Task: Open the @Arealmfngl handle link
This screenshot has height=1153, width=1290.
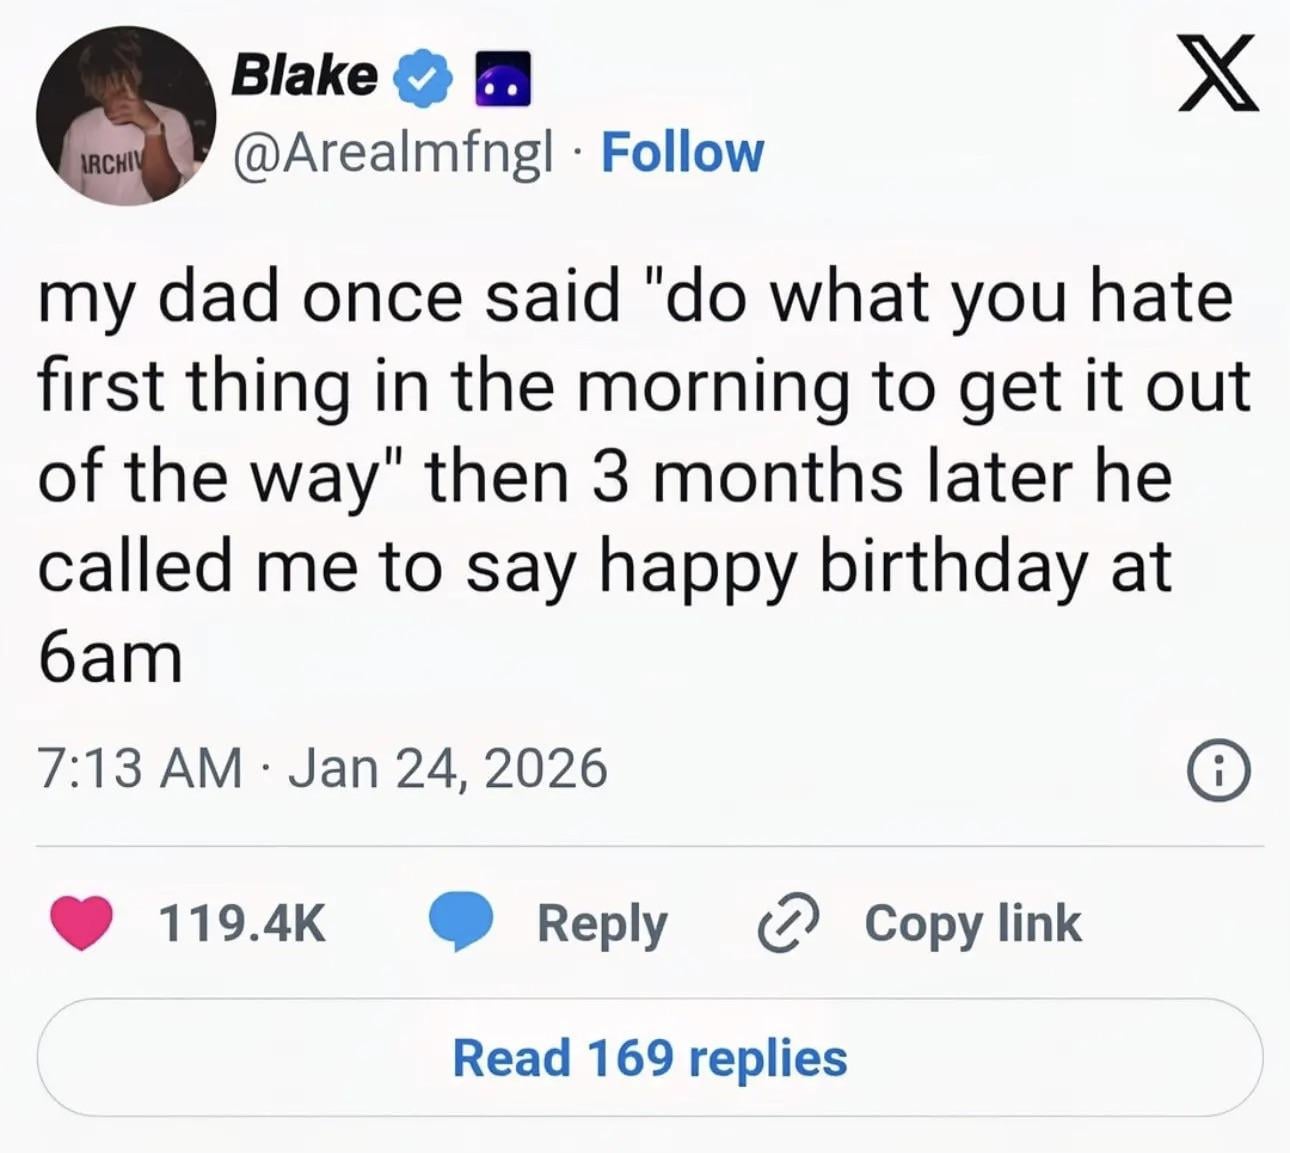Action: tap(392, 153)
